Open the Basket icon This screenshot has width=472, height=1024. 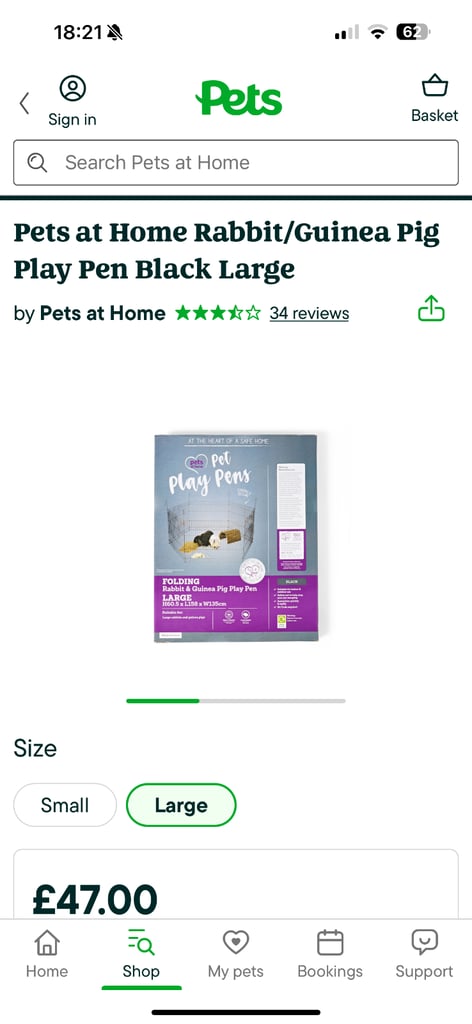[435, 86]
